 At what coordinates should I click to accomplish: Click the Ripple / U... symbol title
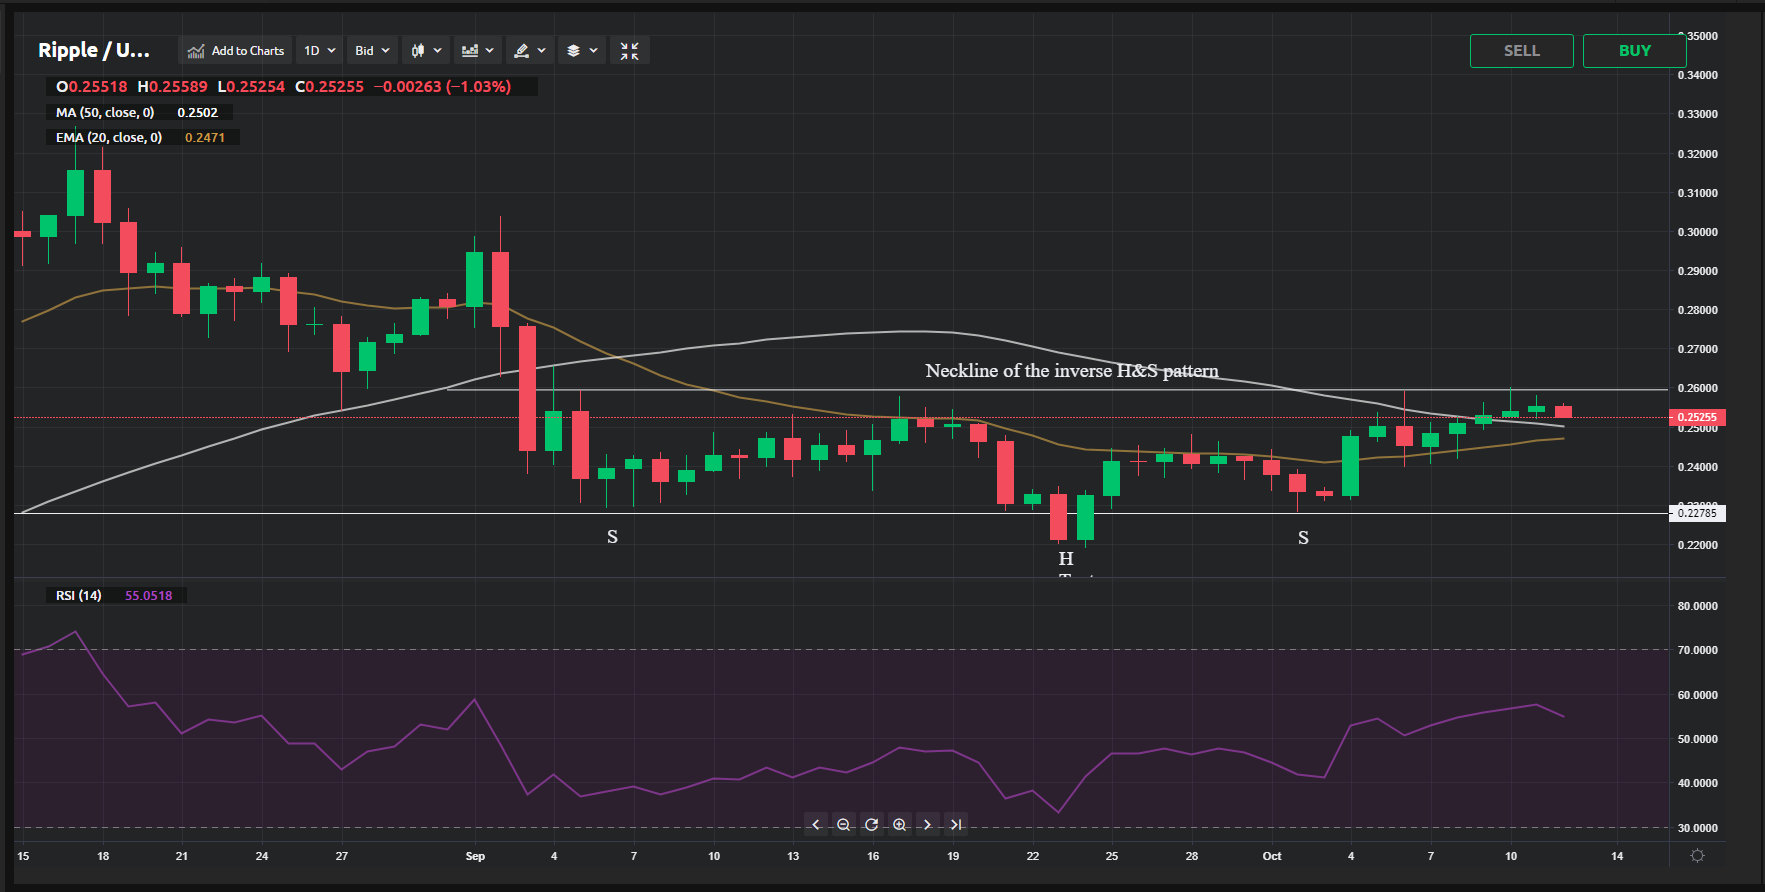pos(94,50)
